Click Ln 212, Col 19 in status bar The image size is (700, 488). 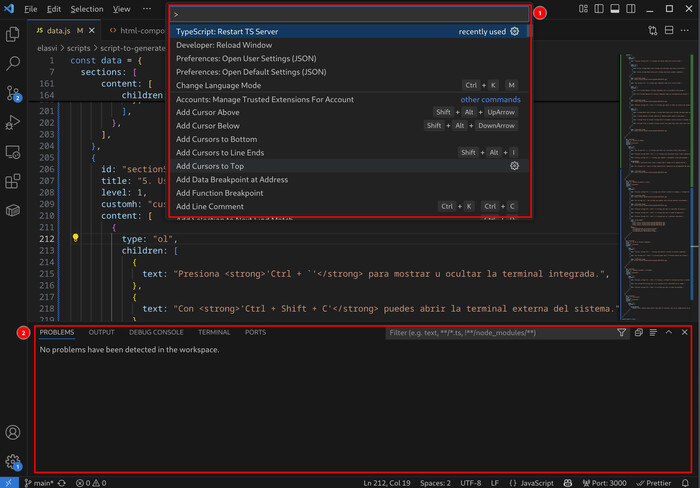(387, 483)
